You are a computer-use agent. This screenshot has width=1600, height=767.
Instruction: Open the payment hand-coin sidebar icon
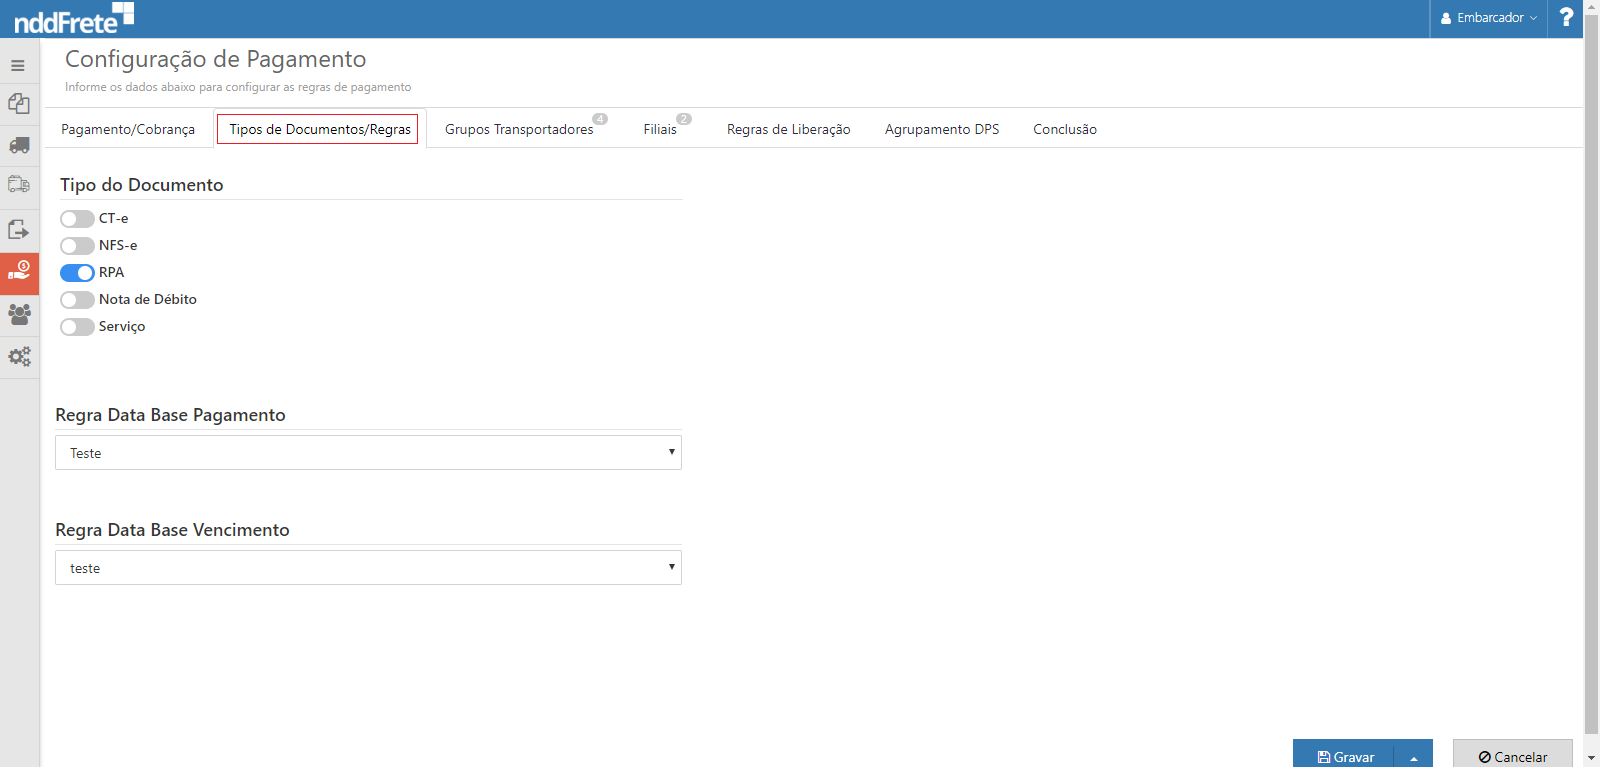click(19, 272)
